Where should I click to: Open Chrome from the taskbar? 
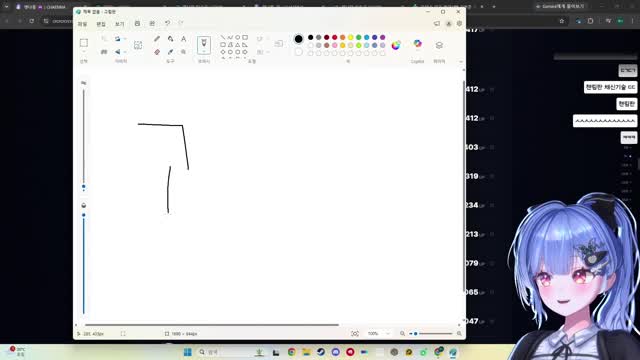[291, 352]
